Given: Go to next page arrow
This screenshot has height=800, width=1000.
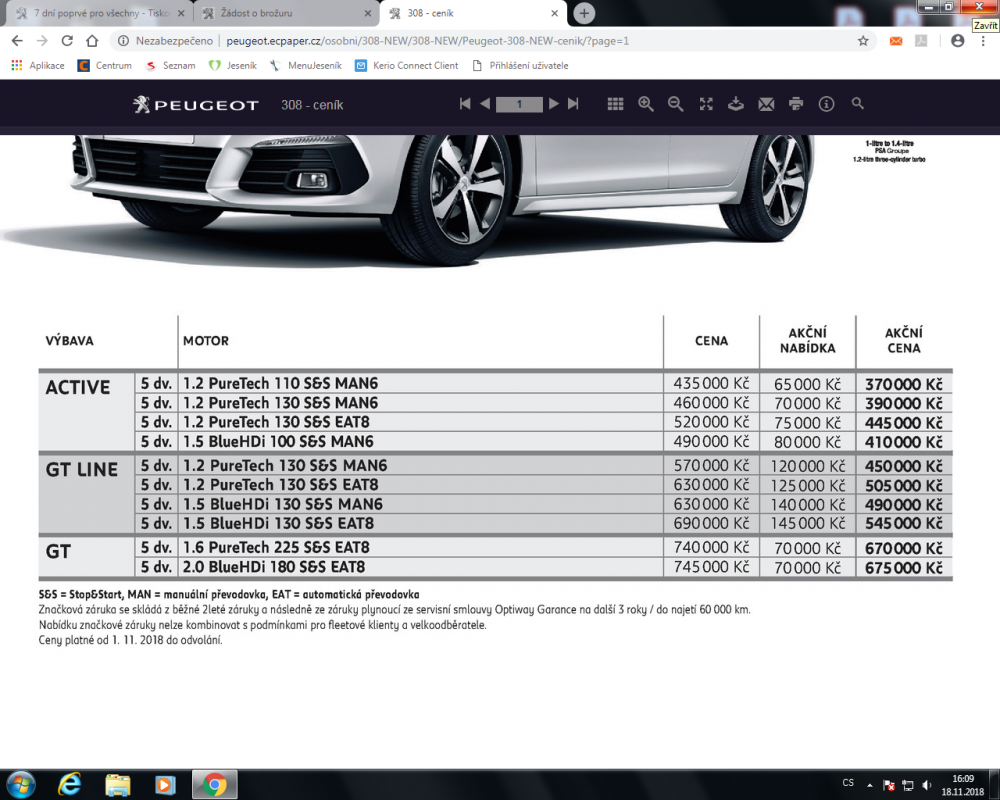Looking at the screenshot, I should click(x=554, y=104).
